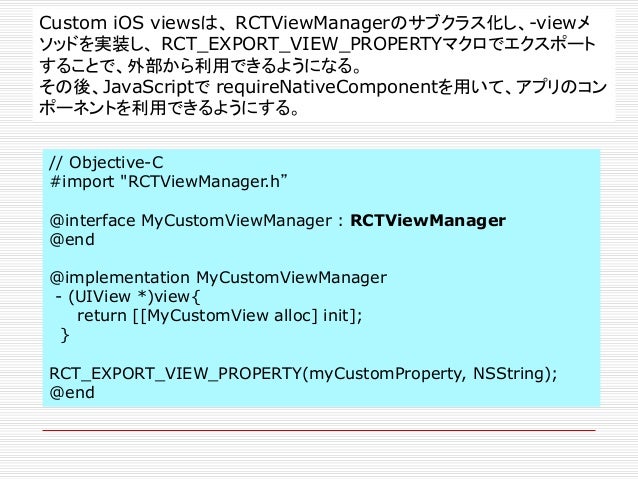This screenshot has height=479, width=638.
Task: Click the '- (UIView *)view{' line
Action: click(x=128, y=297)
